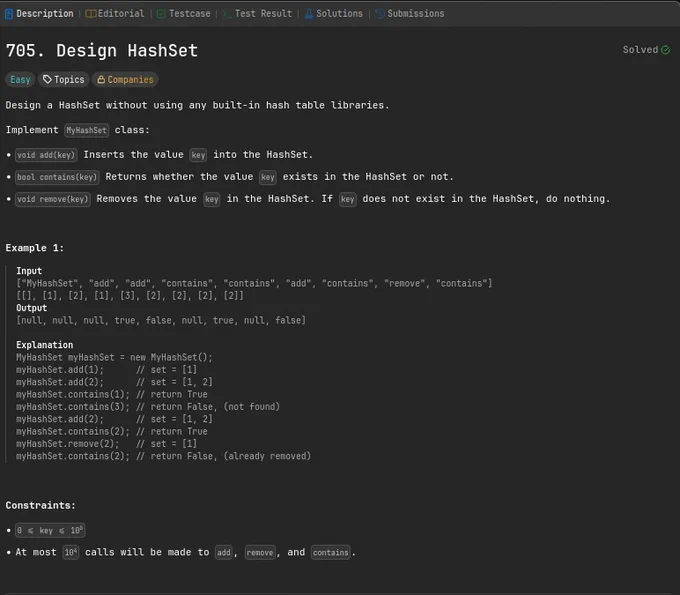Click the 0 ≤ key ≤ 10⁶ constraint chip
The image size is (680, 595).
coord(50,530)
